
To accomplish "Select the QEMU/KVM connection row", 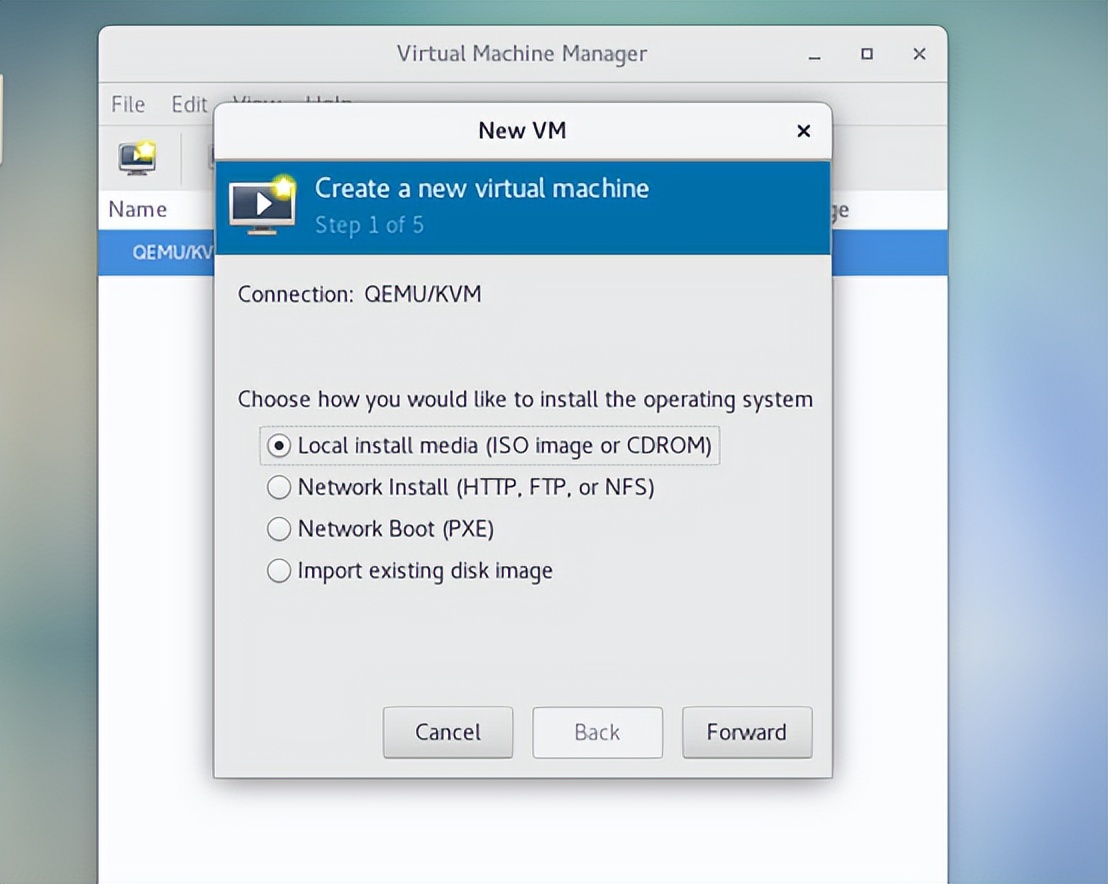I will point(160,253).
